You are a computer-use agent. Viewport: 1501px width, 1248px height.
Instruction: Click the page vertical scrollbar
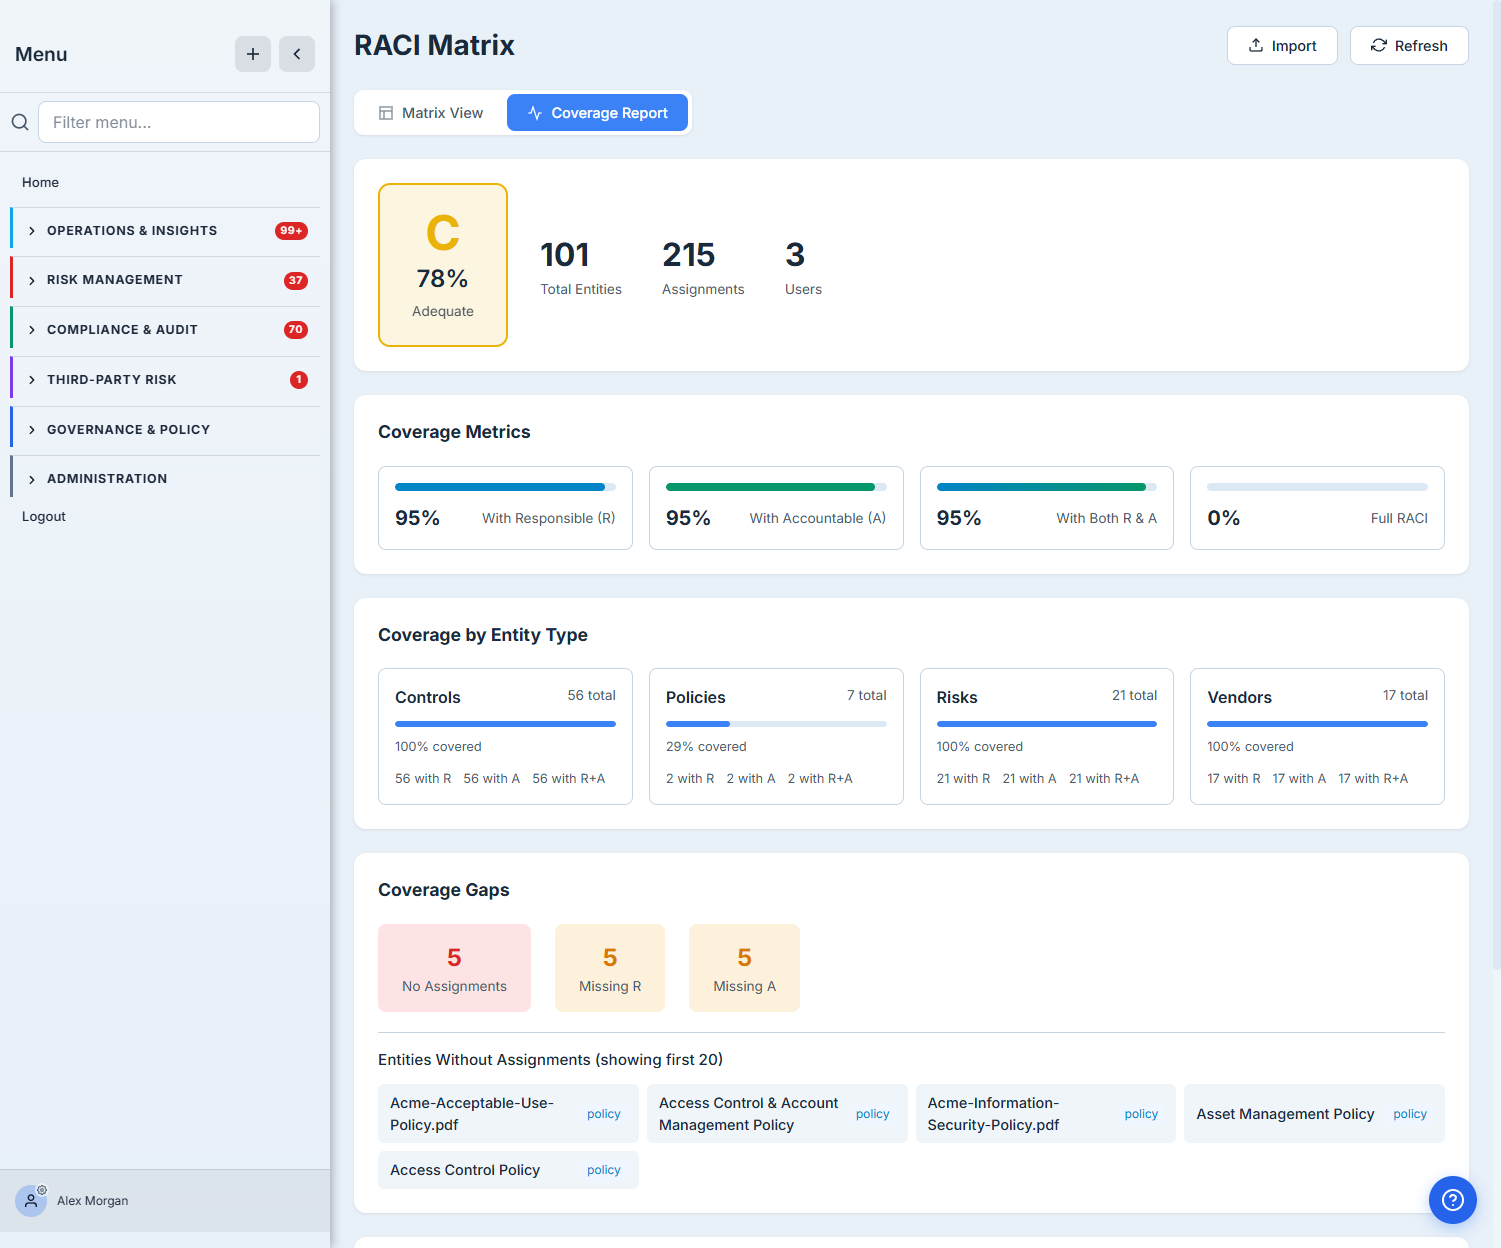1496,485
